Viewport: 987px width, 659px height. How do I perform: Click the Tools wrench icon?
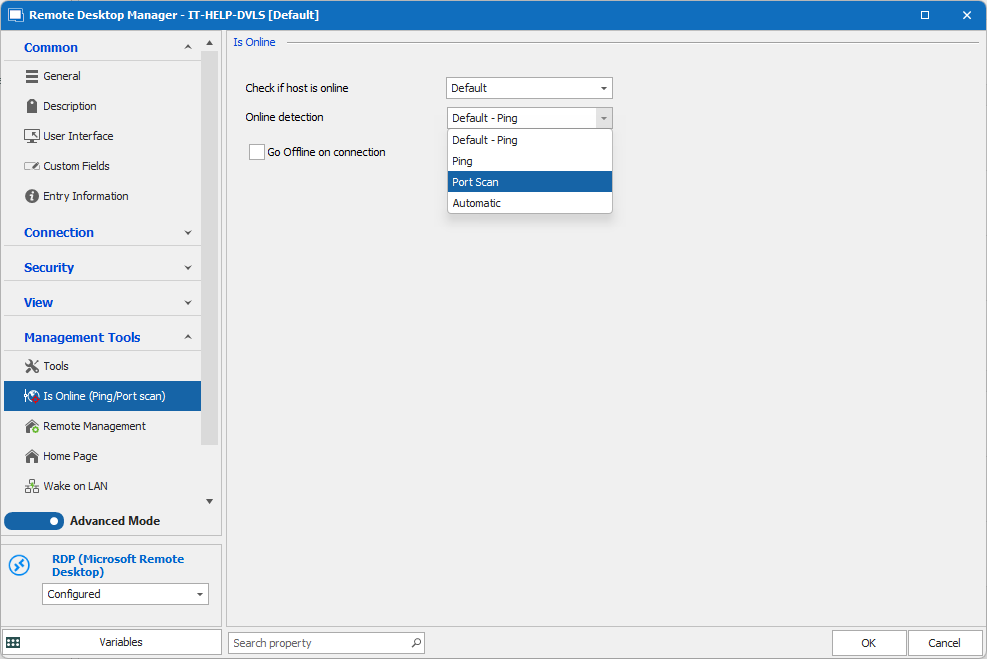tap(32, 366)
